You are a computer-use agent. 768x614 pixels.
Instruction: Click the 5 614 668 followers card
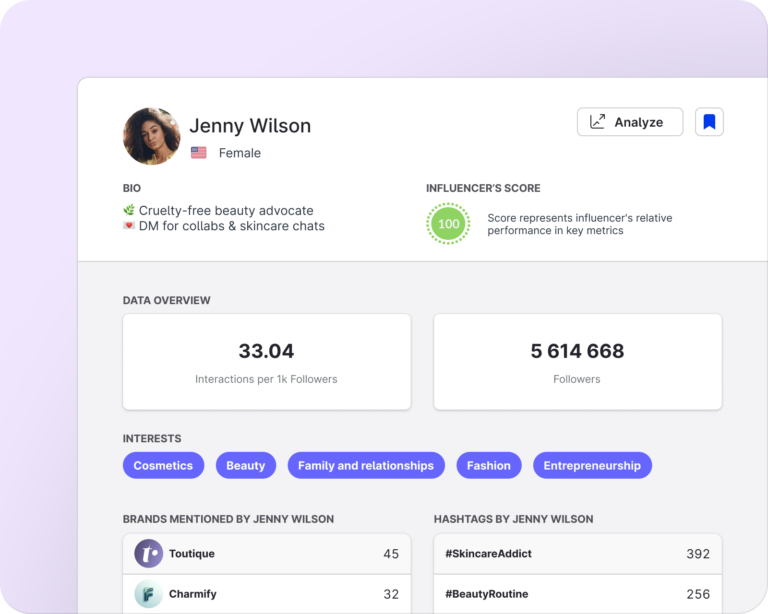577,362
